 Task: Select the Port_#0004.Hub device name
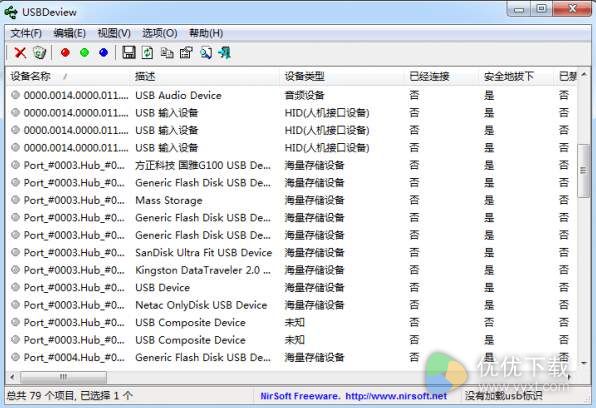point(74,357)
